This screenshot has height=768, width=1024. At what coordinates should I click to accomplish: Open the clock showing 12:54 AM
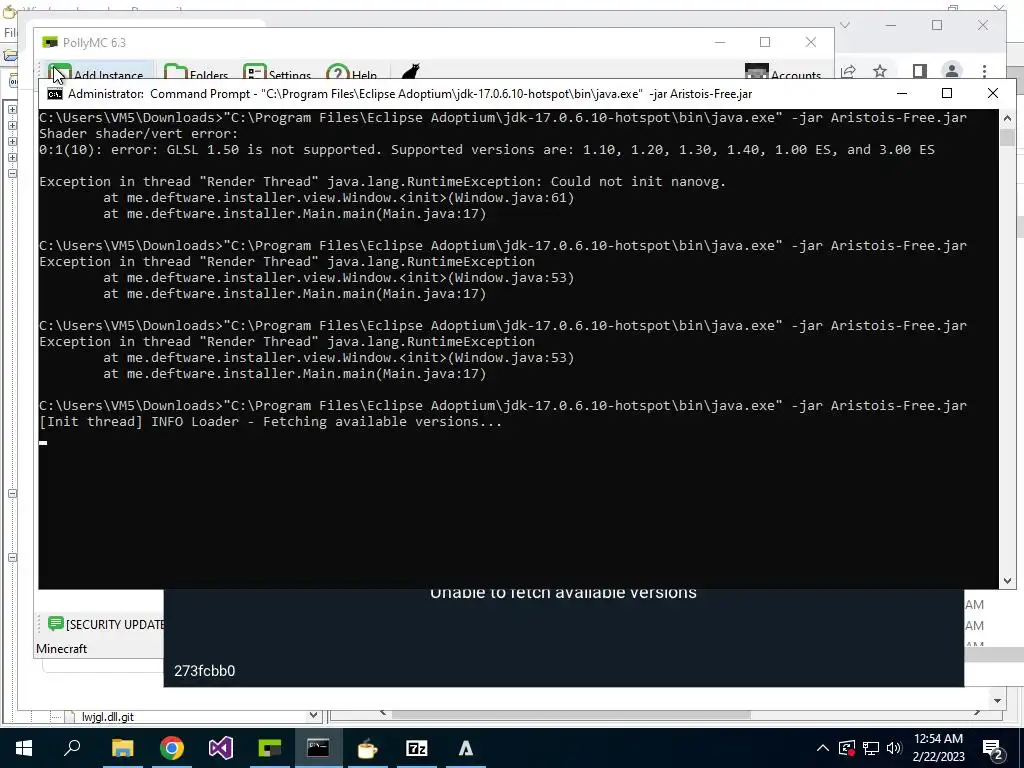tap(938, 748)
